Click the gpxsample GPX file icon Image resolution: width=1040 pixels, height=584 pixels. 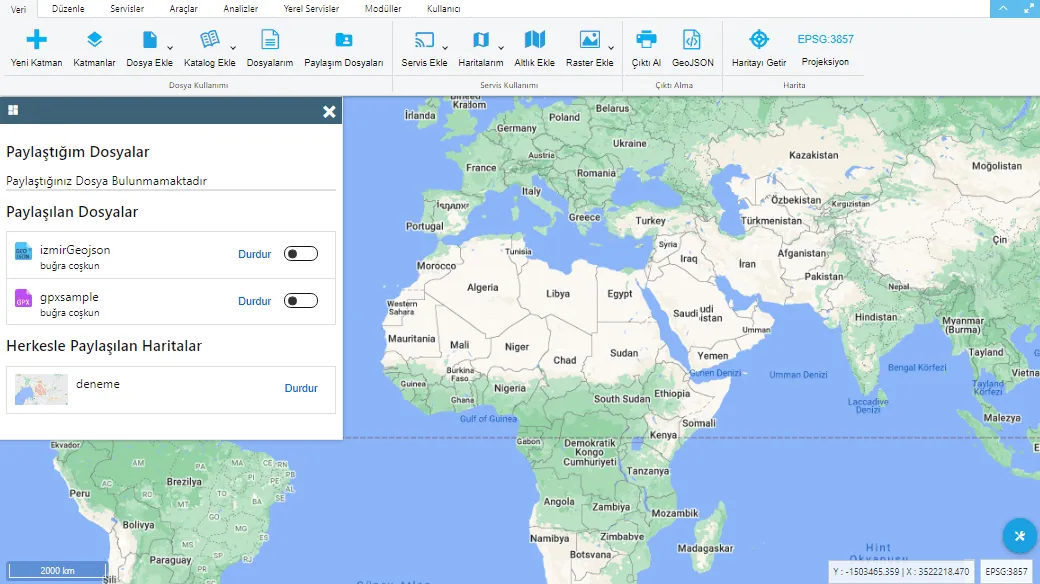click(x=23, y=298)
